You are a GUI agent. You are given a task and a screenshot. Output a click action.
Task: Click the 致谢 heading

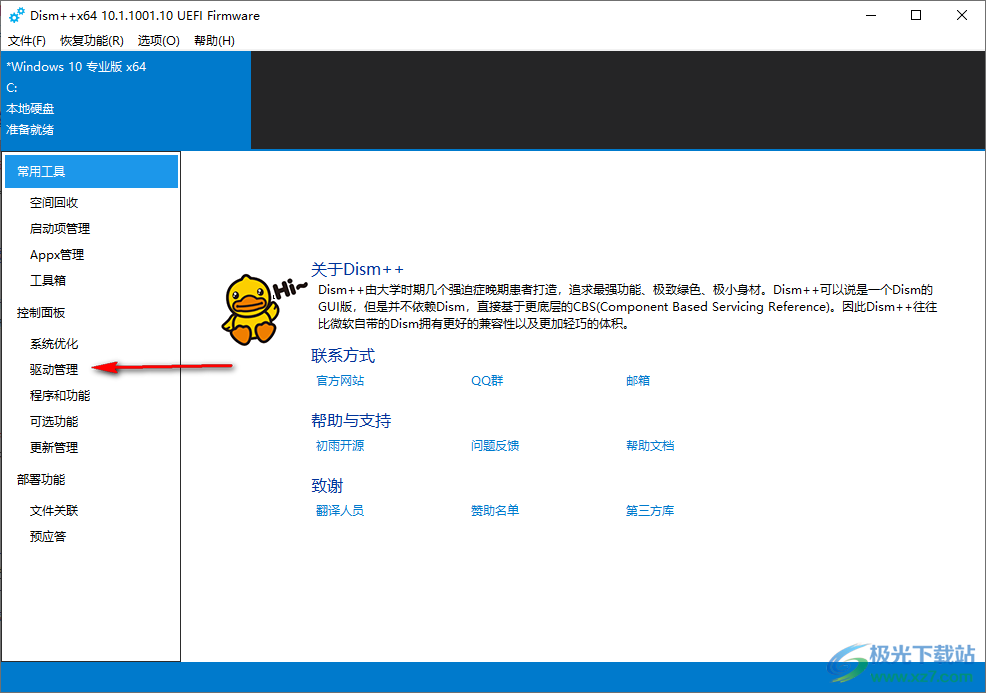pyautogui.click(x=327, y=485)
